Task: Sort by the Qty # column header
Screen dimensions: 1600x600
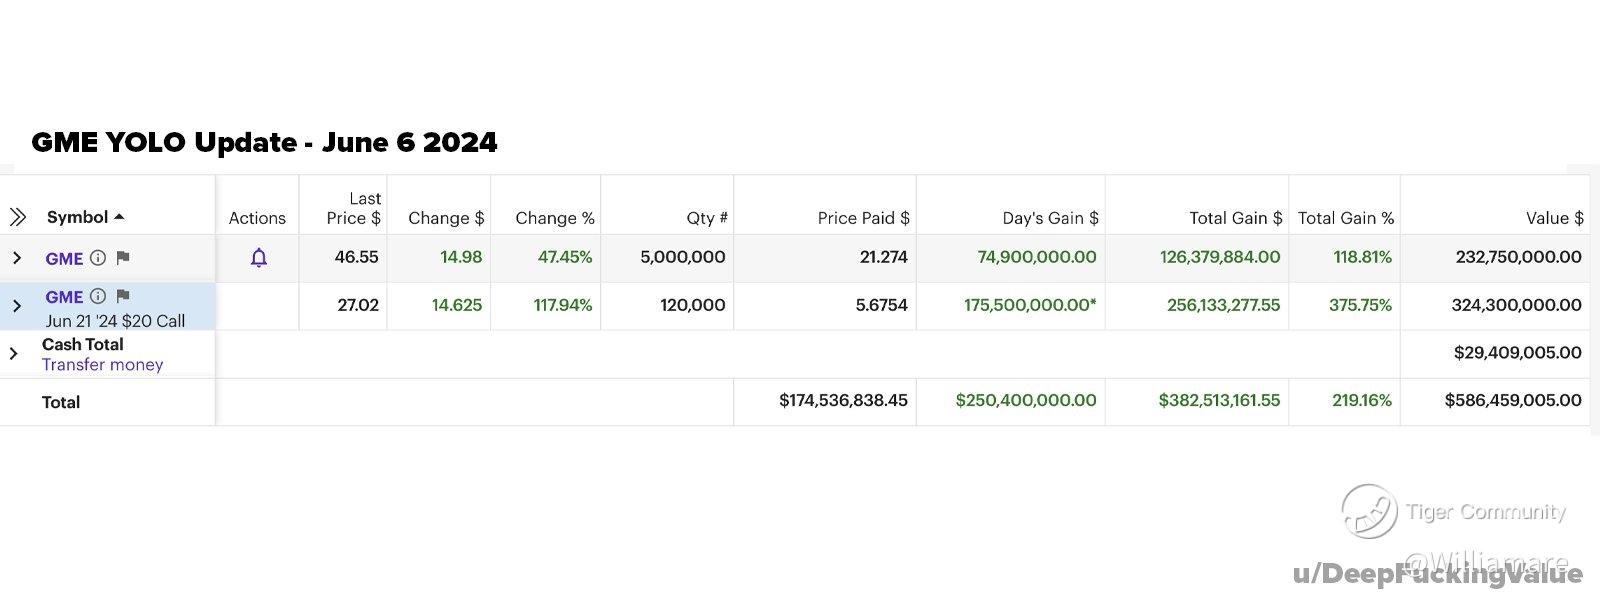Action: 706,218
